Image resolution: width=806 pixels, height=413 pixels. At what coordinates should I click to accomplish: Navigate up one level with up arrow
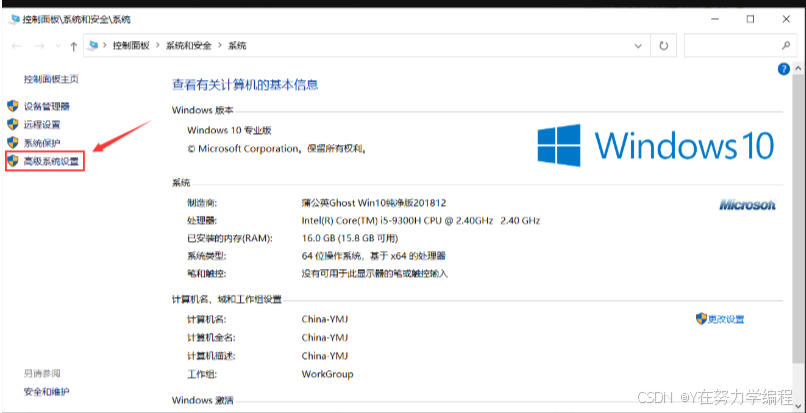pyautogui.click(x=74, y=46)
